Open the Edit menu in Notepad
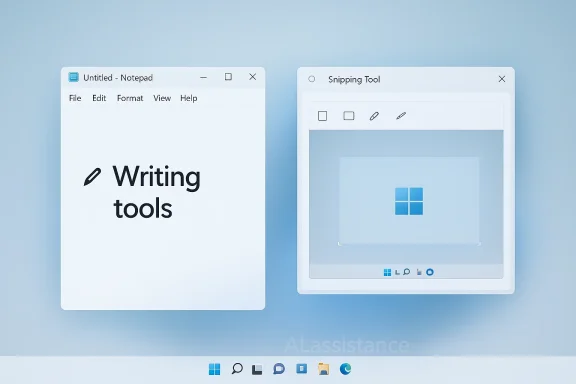 tap(99, 98)
